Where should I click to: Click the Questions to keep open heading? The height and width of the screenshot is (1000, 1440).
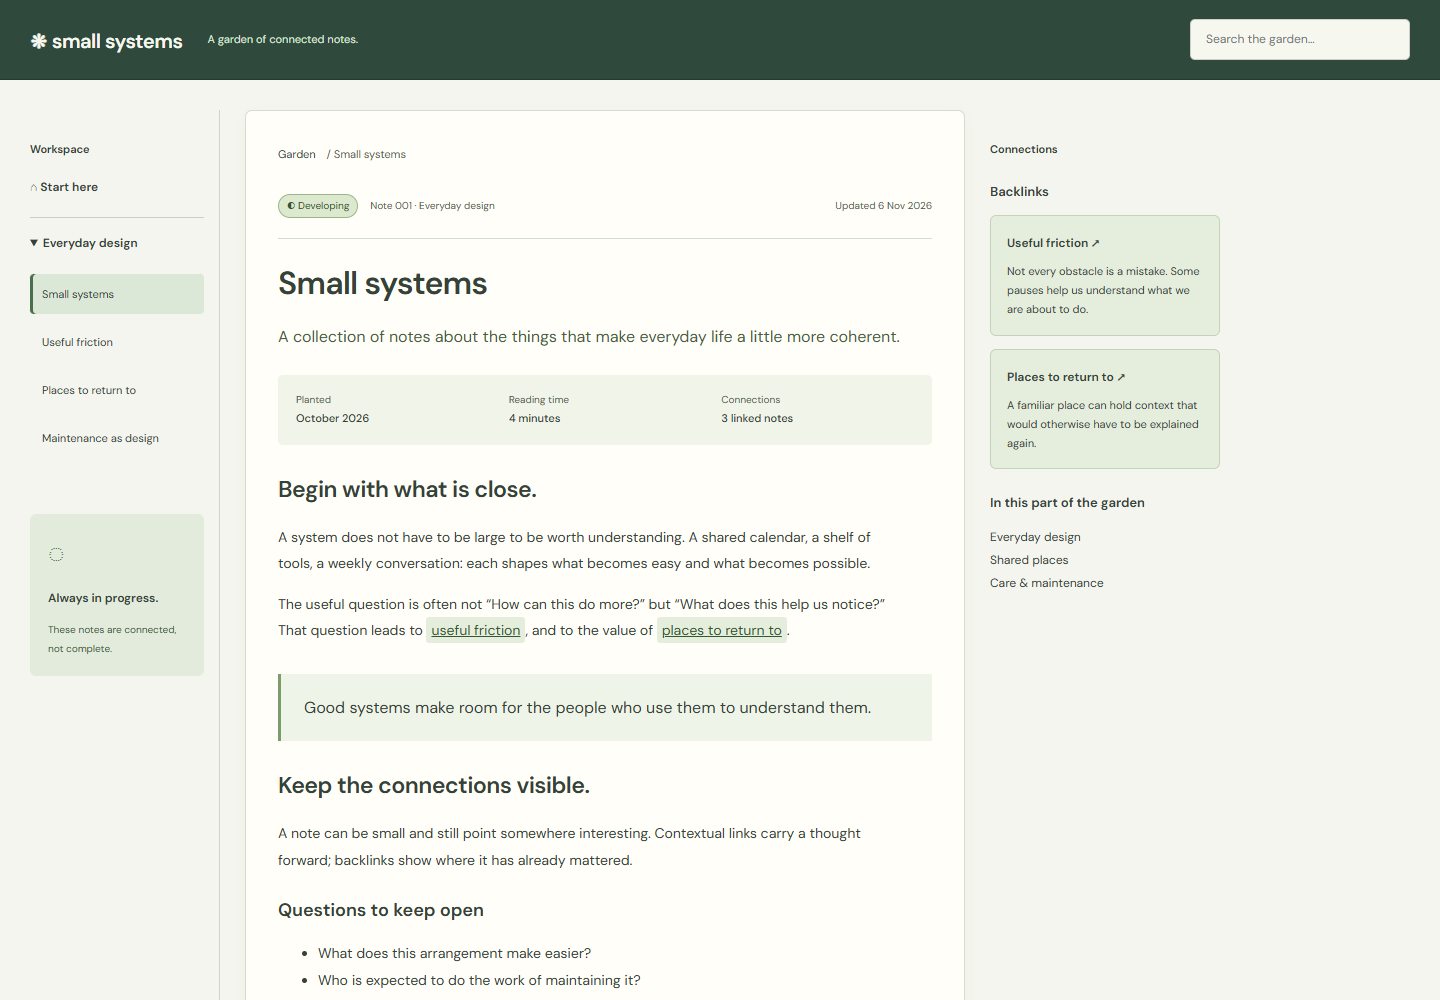(x=381, y=910)
